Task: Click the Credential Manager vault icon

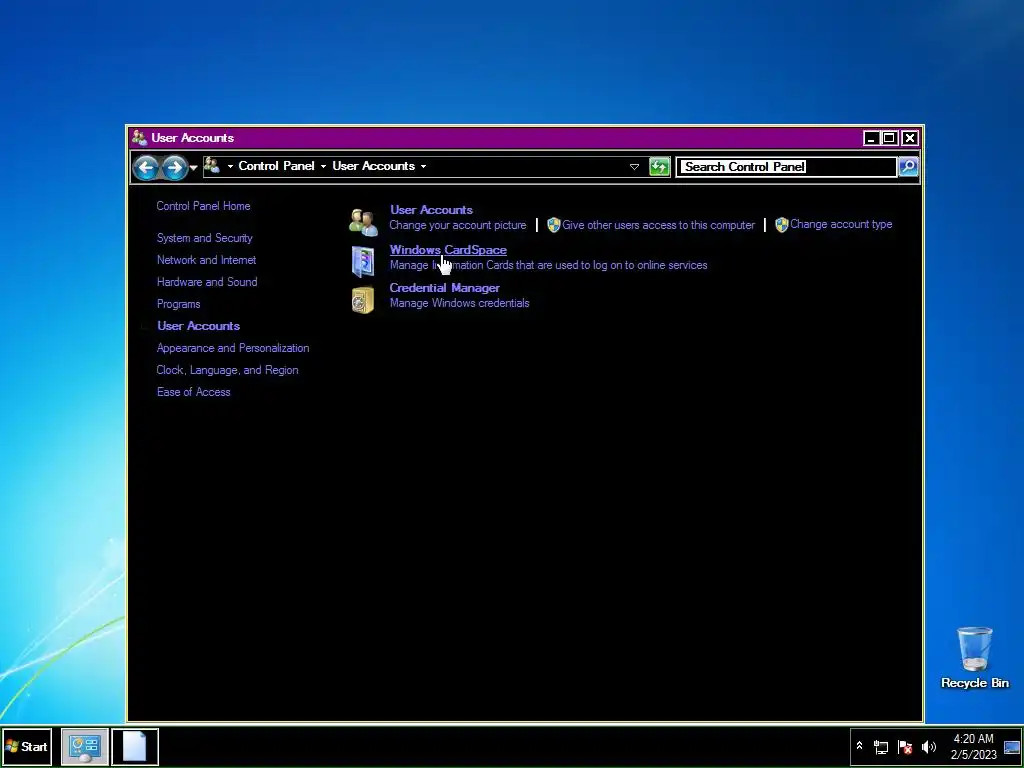Action: [363, 300]
